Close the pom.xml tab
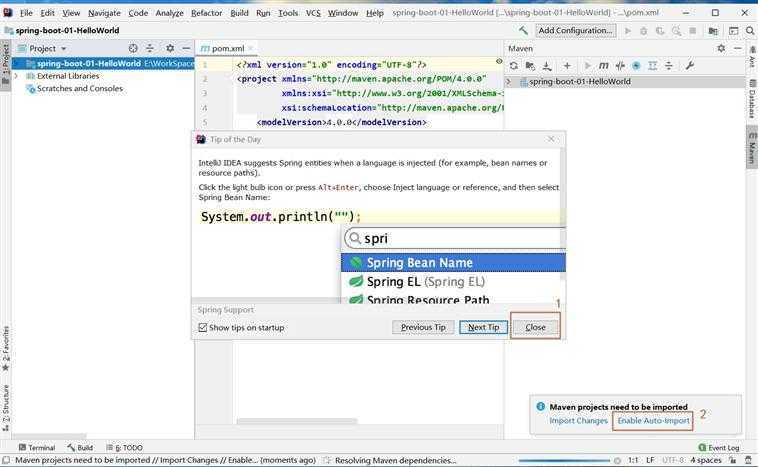Viewport: 758px width, 467px height. coord(250,48)
